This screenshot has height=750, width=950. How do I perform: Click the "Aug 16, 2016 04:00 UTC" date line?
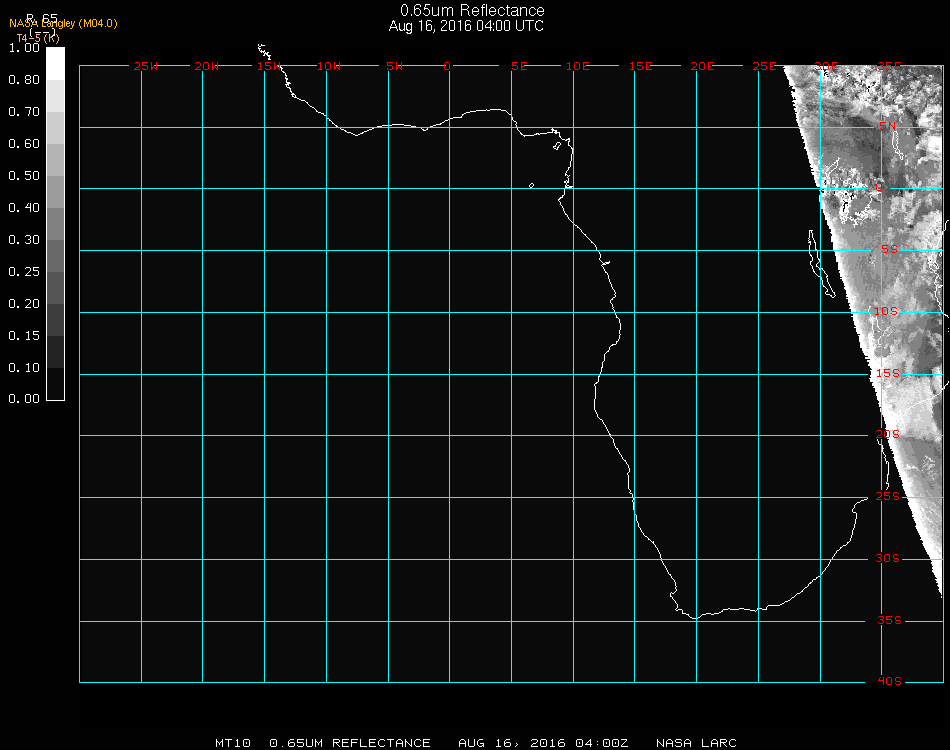click(x=466, y=26)
